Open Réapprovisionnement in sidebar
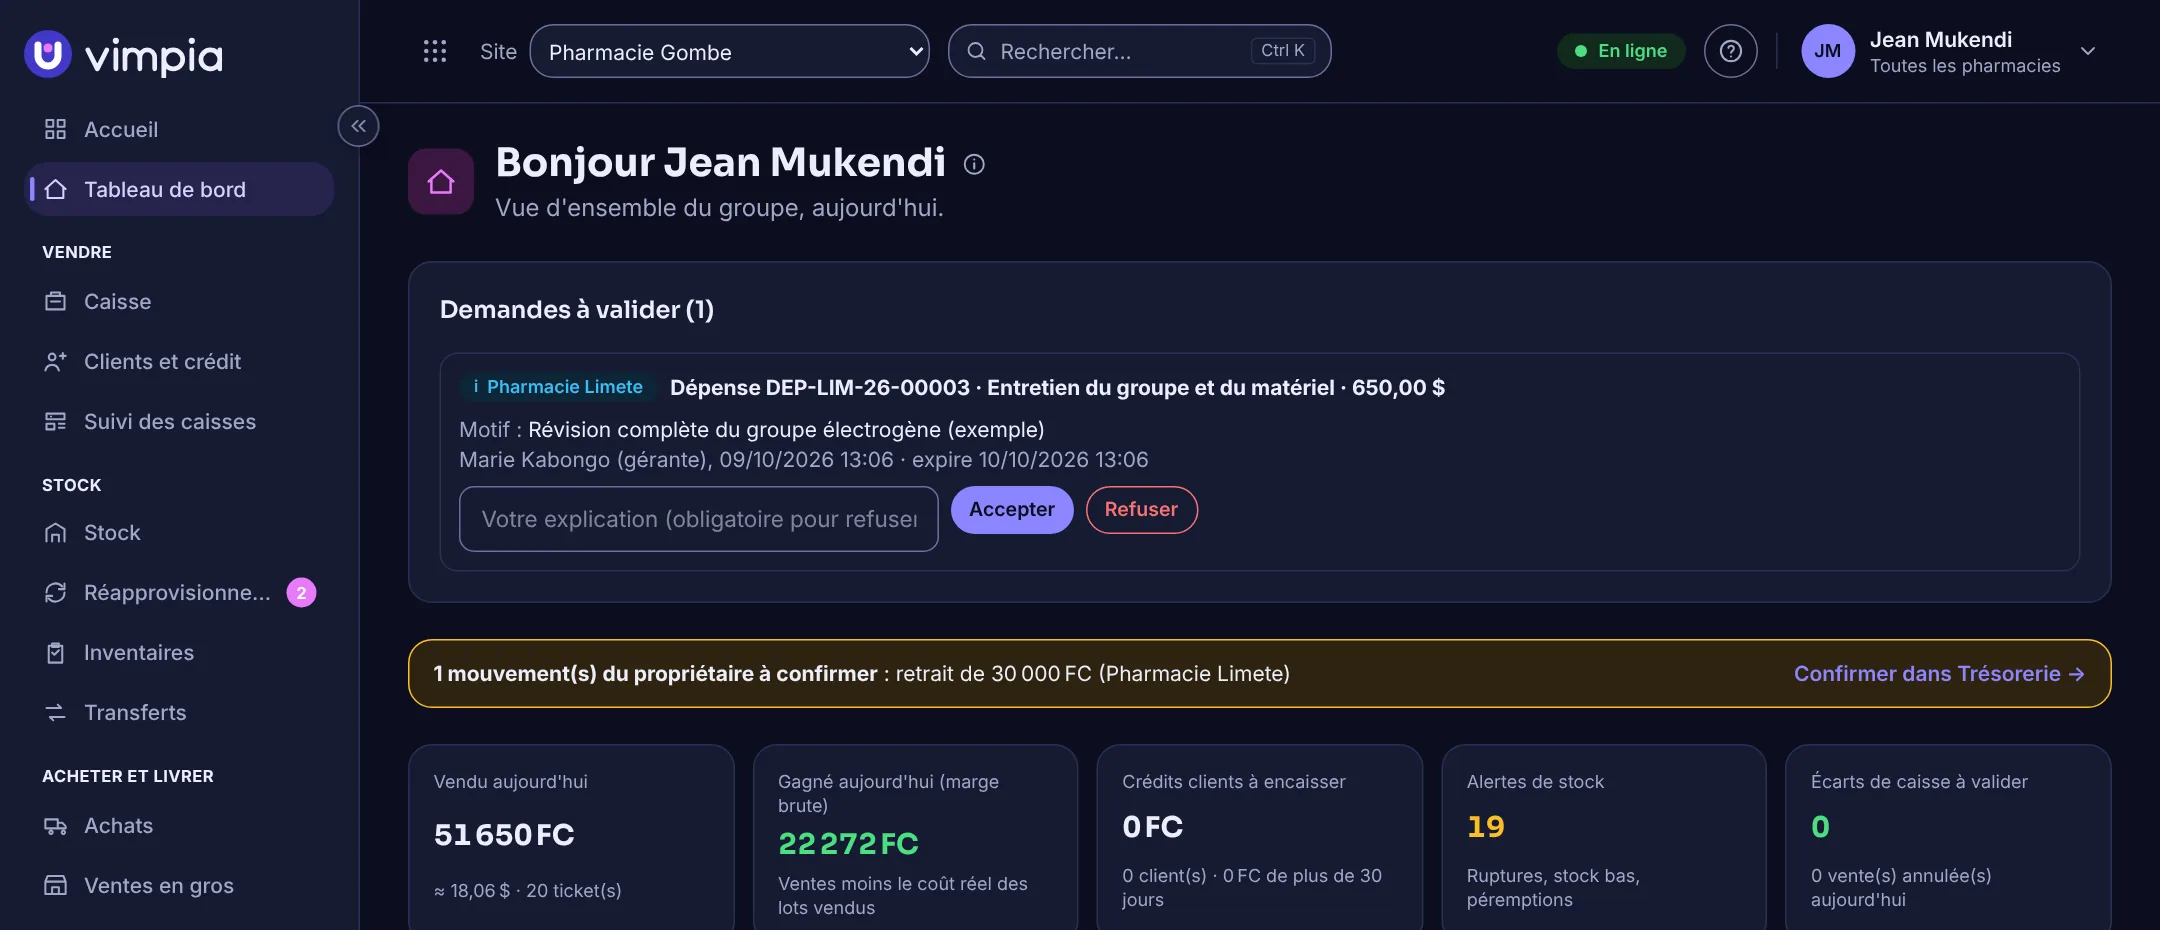This screenshot has width=2160, height=930. 179,592
